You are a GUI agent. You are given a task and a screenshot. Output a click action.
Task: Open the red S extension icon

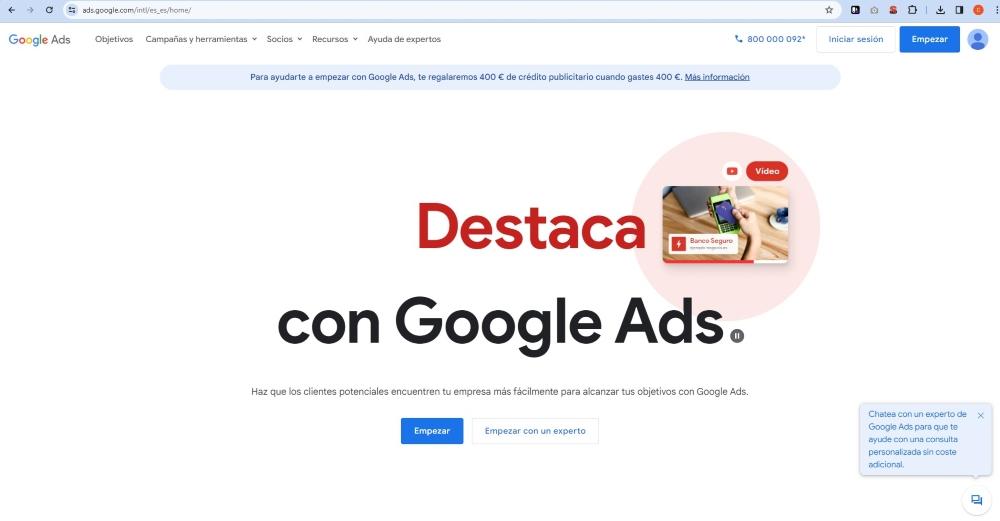click(893, 10)
